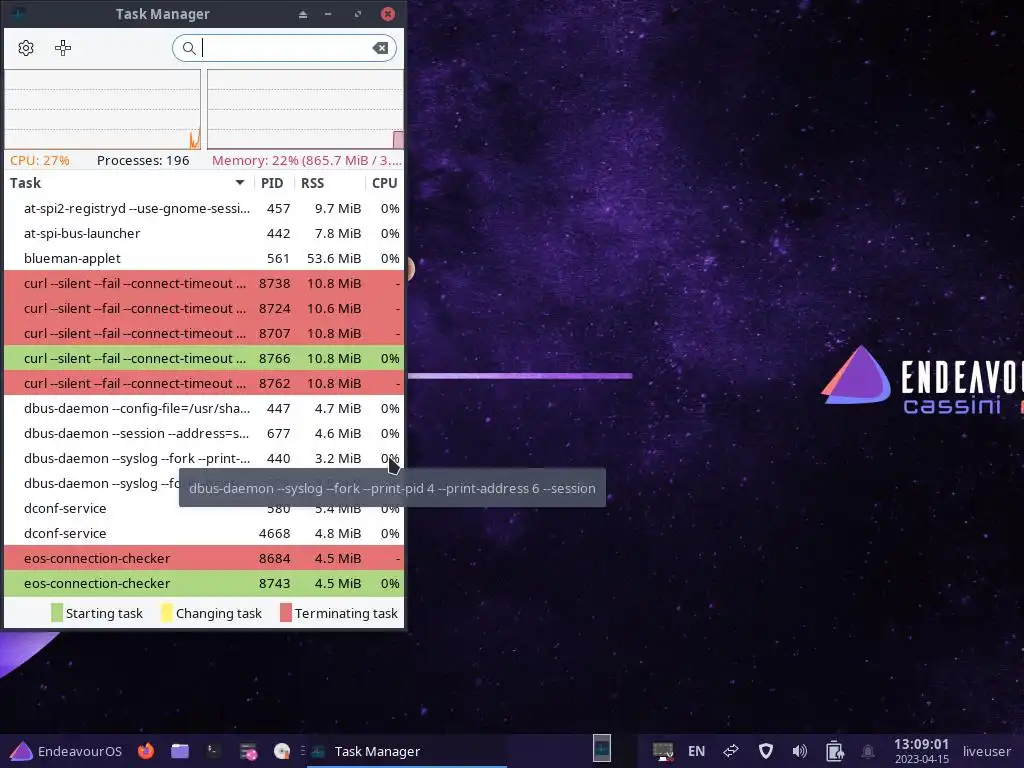Select curl process with PID 8762

point(204,383)
